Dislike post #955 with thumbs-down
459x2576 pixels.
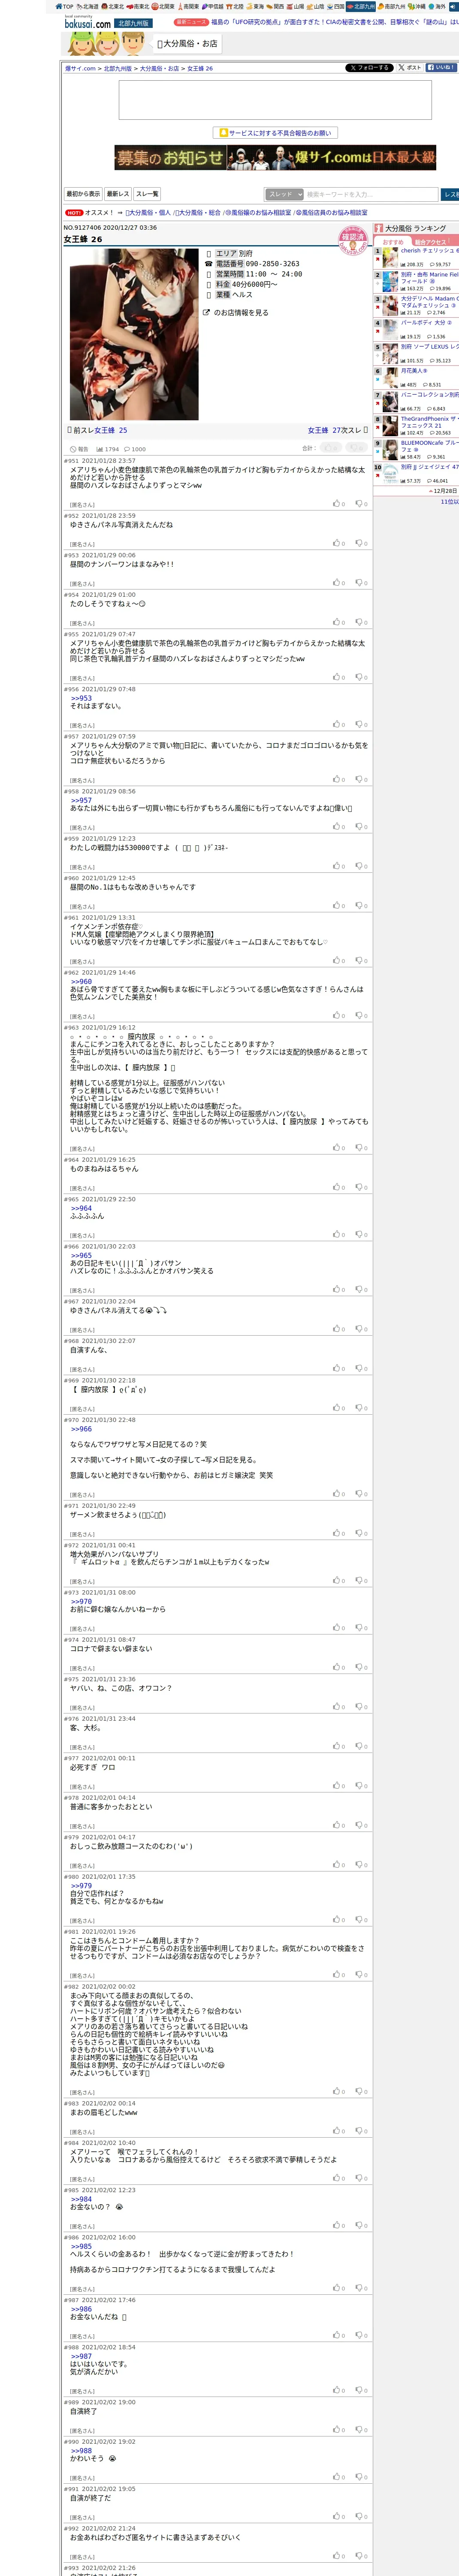(x=361, y=677)
